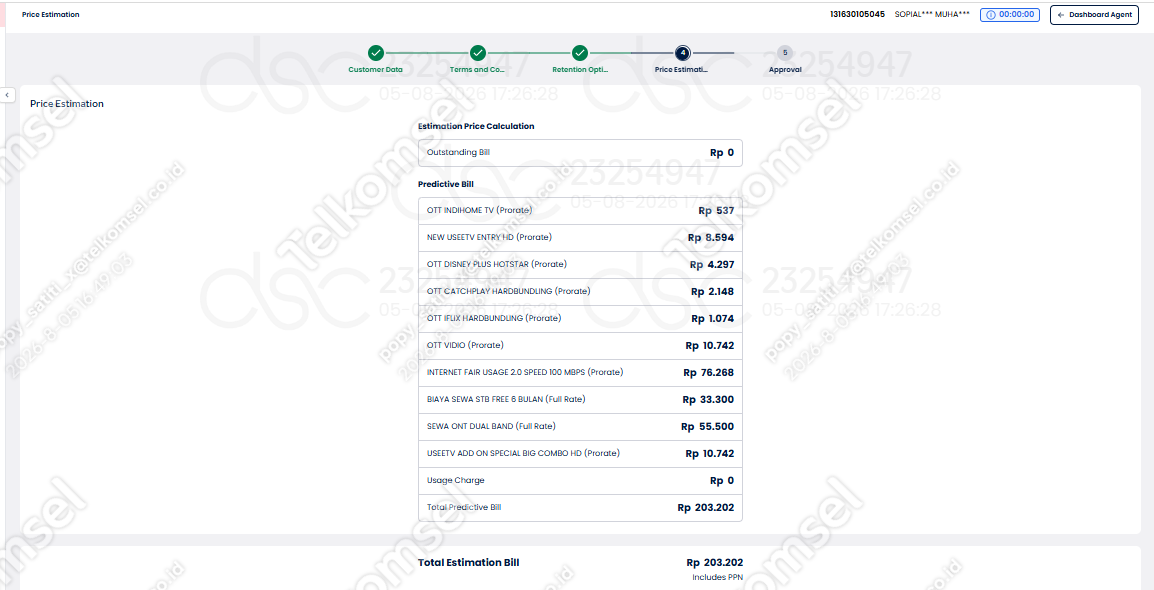Click the Rp 2.148 amount
This screenshot has width=1154, height=590.
712,291
